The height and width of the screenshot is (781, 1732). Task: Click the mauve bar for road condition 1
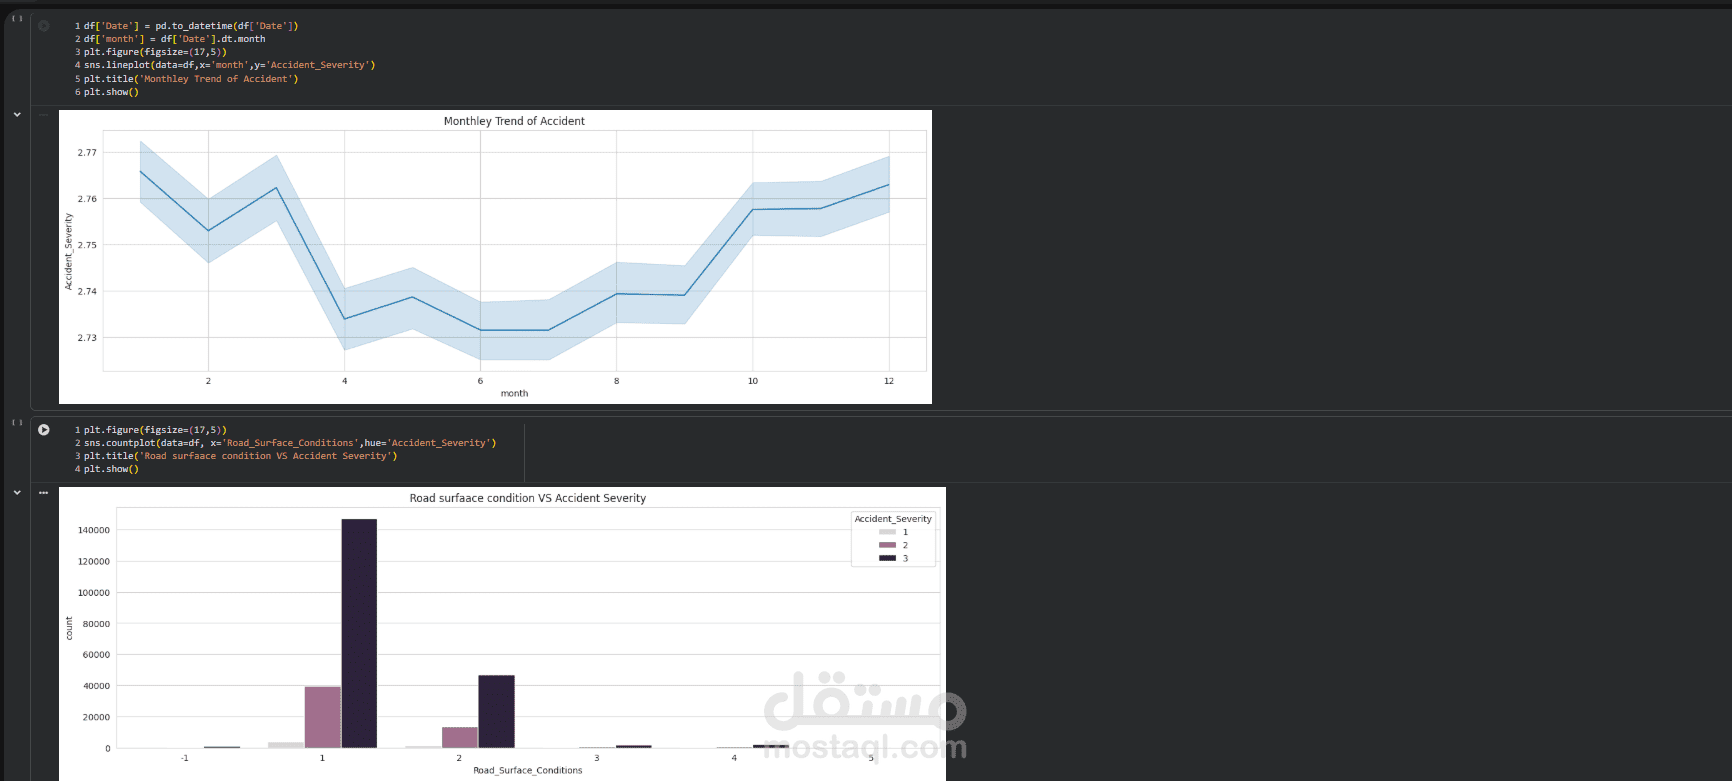pos(323,717)
